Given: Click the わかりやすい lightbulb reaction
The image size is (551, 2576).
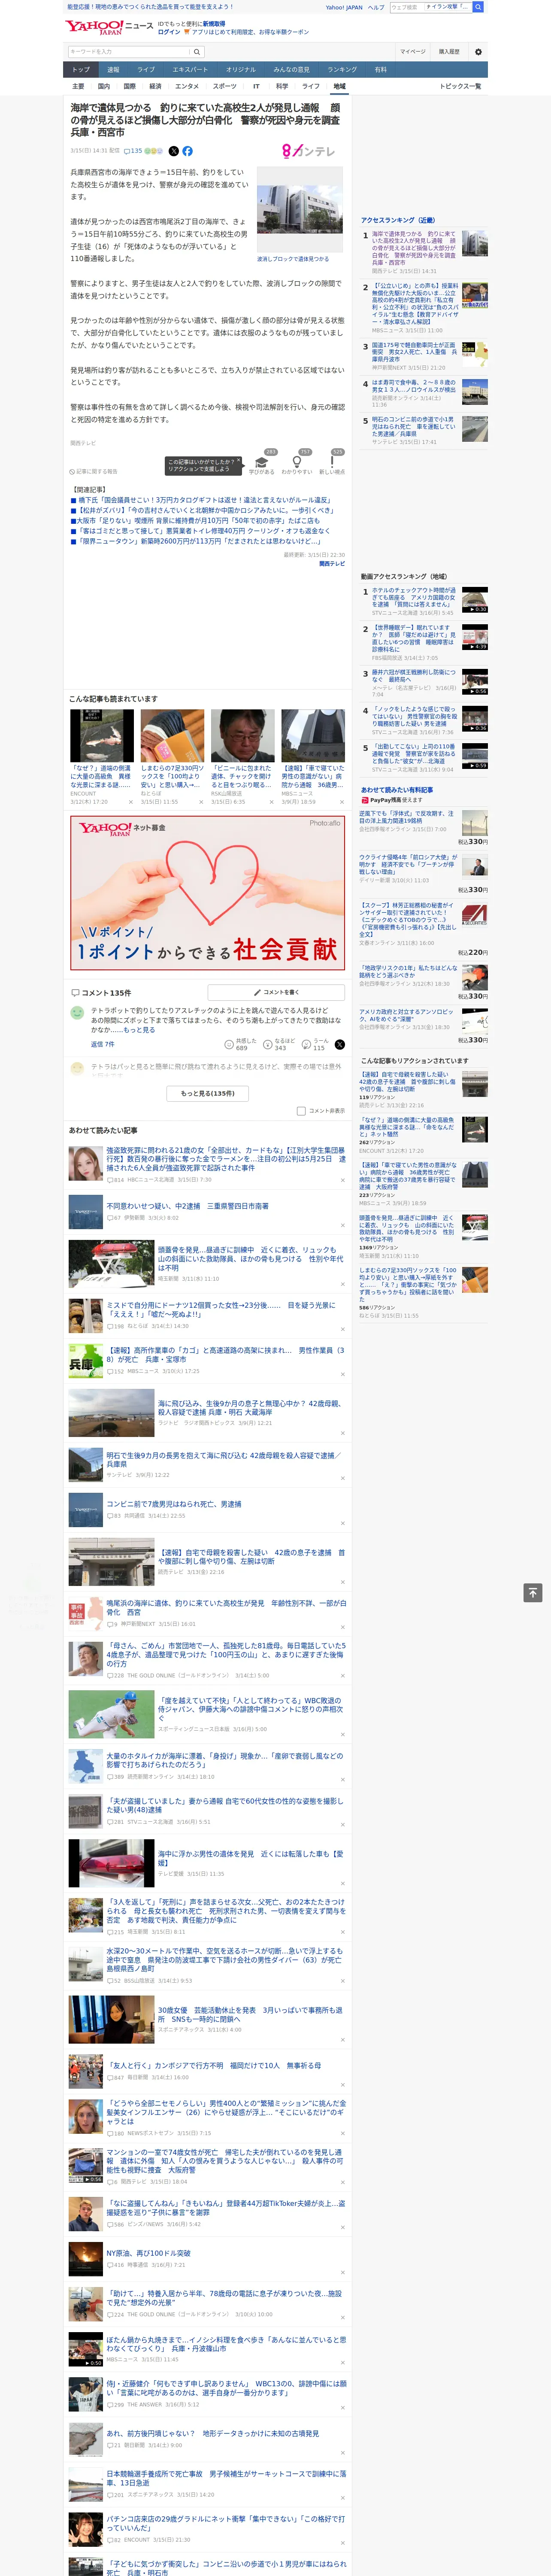Looking at the screenshot, I should tap(297, 463).
